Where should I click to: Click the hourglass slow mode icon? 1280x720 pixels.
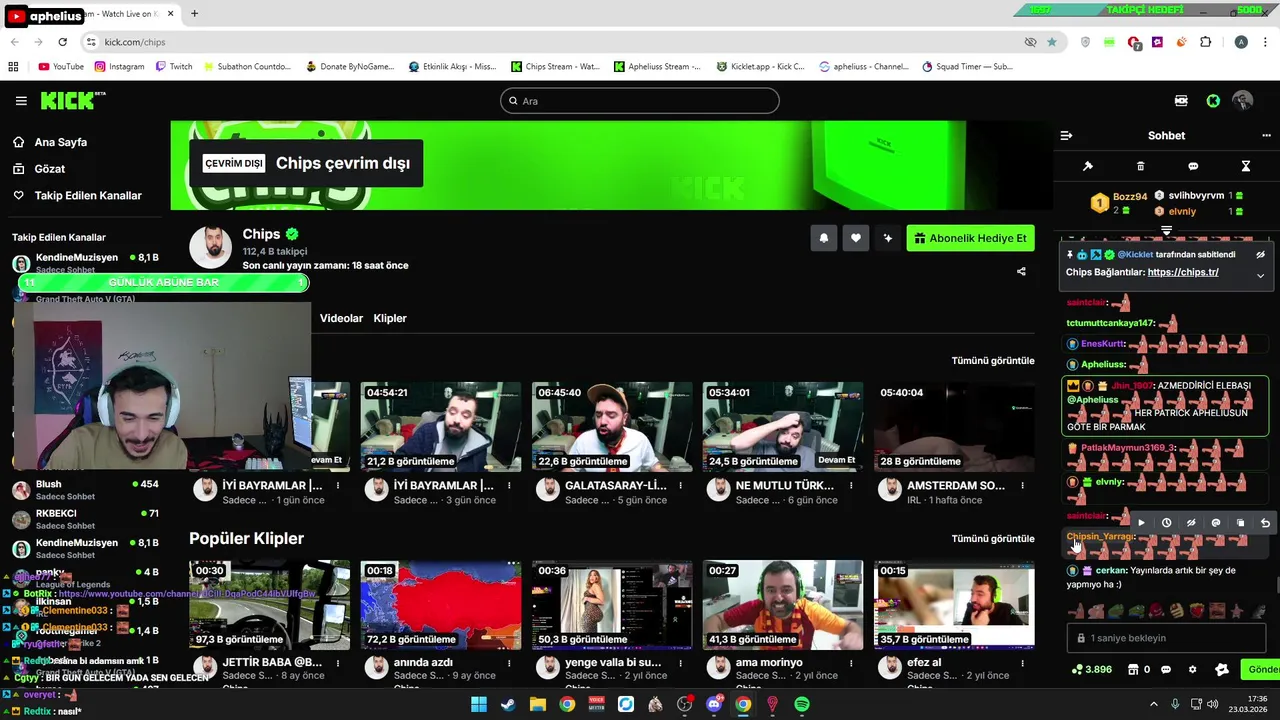point(1246,166)
